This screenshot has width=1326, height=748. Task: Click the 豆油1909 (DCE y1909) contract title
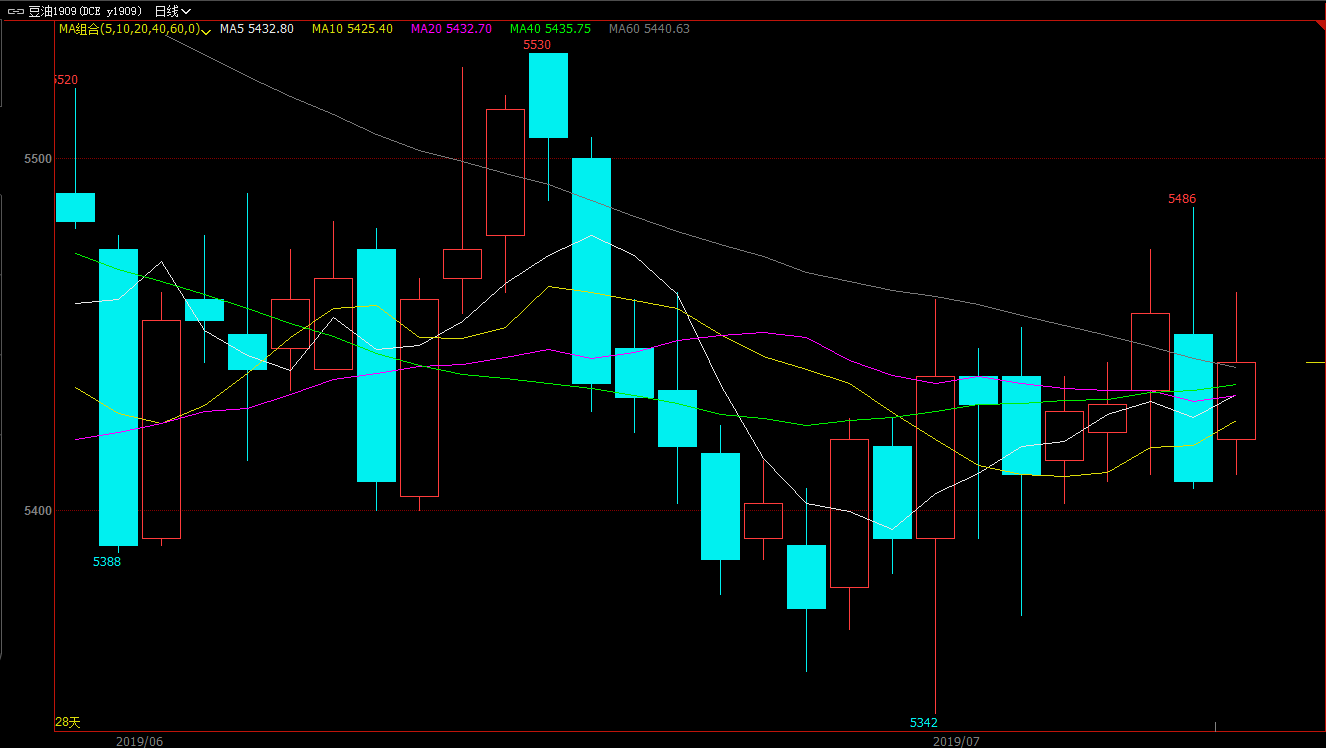(x=86, y=11)
